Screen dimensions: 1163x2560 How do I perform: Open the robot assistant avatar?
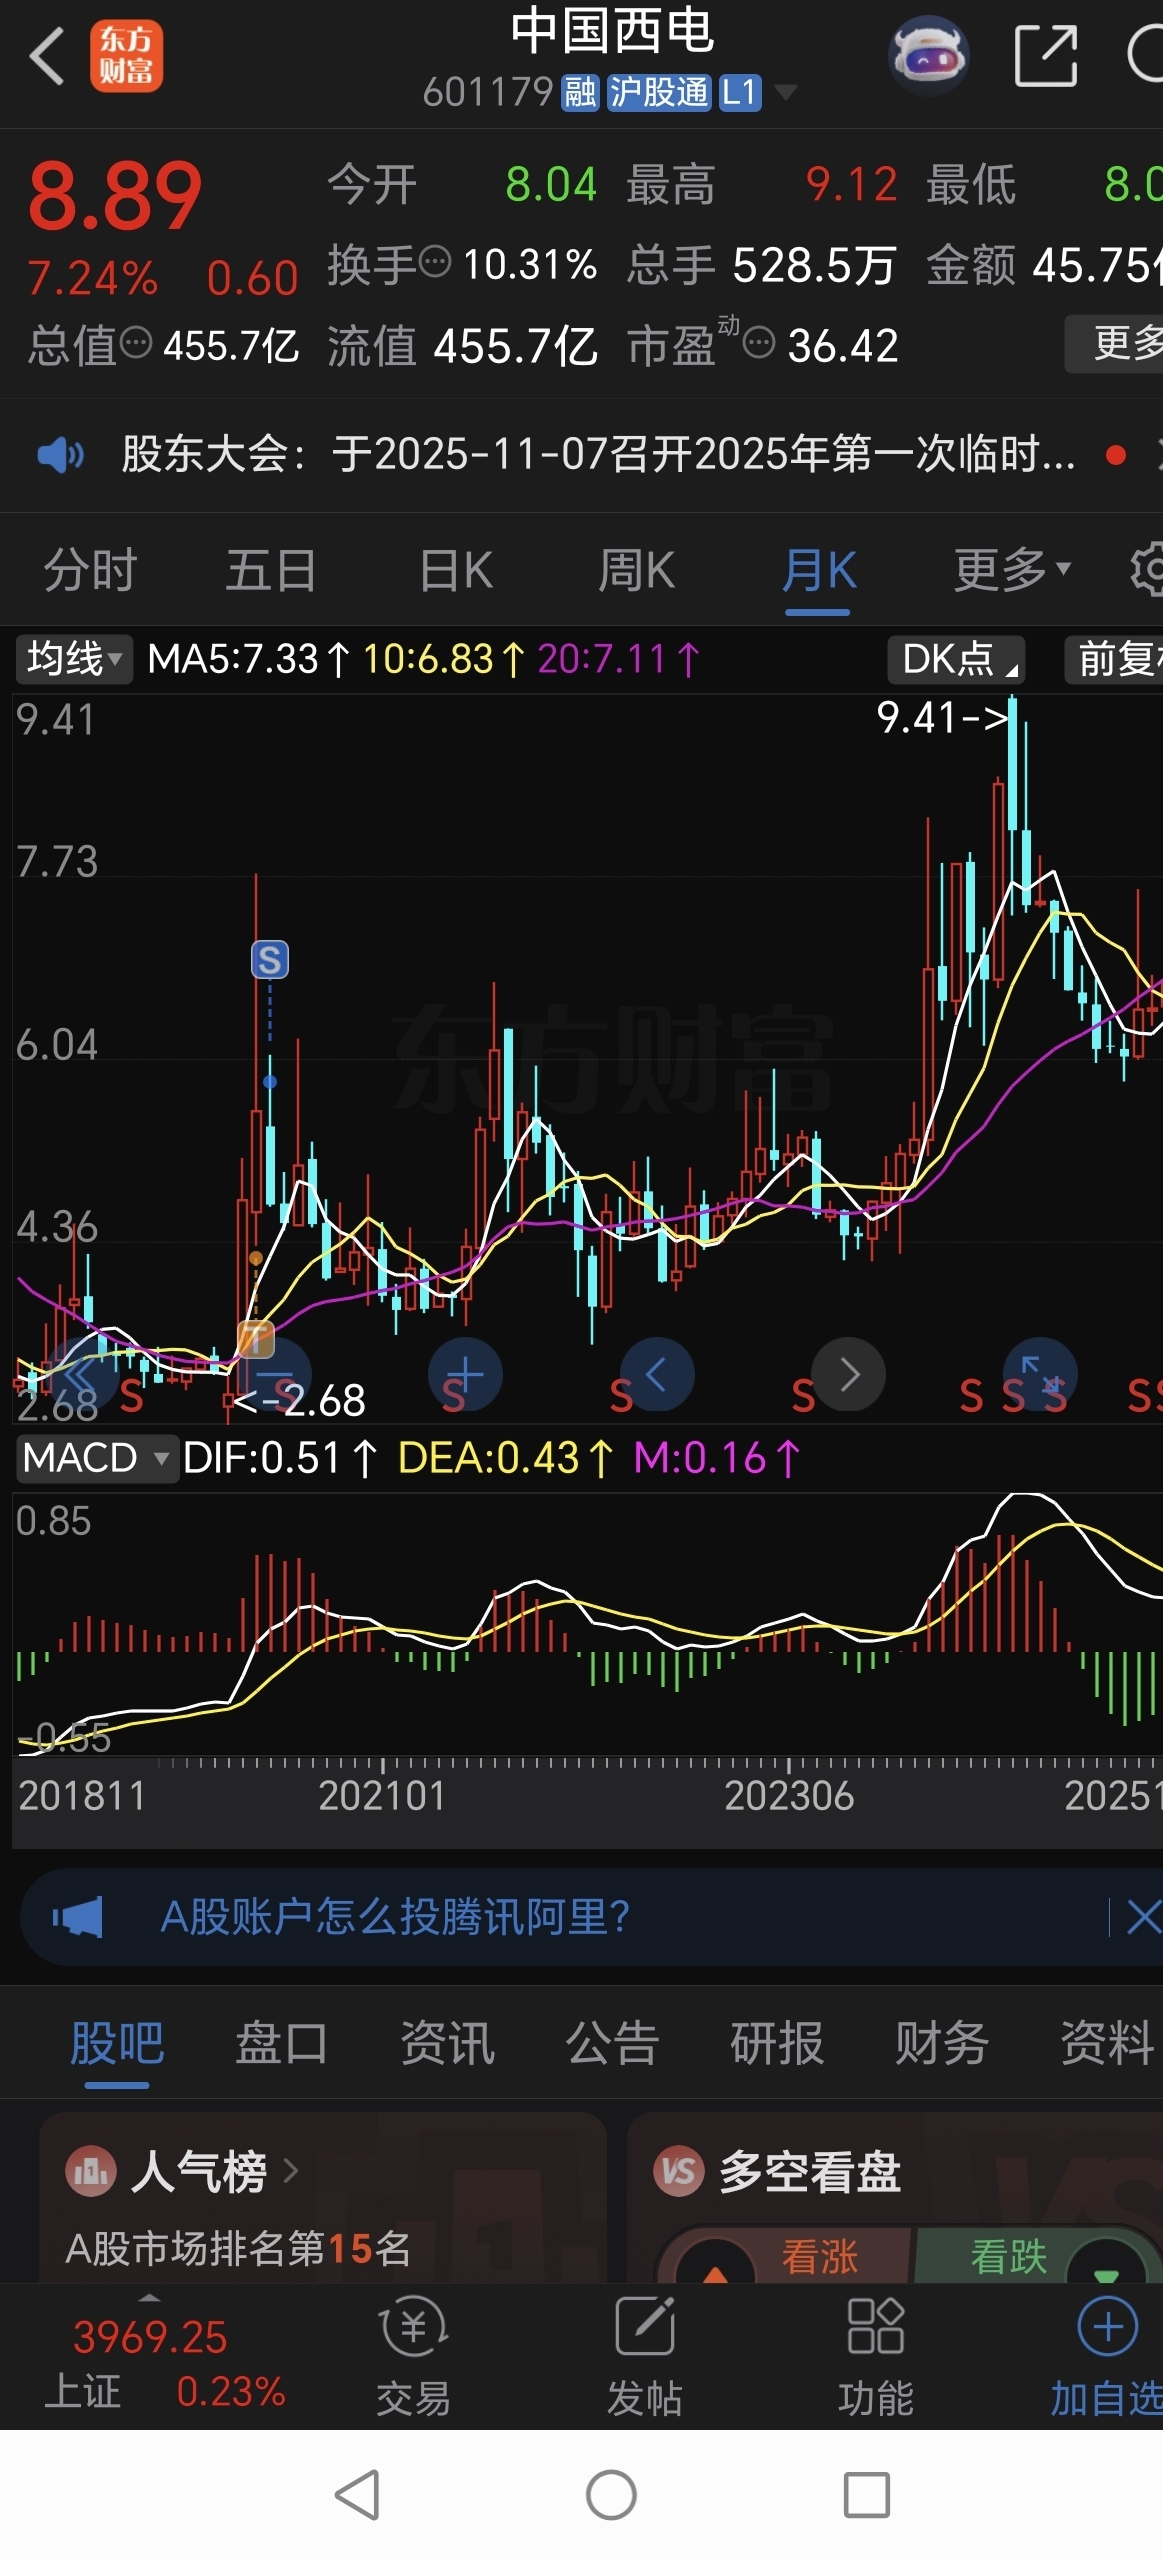(929, 55)
